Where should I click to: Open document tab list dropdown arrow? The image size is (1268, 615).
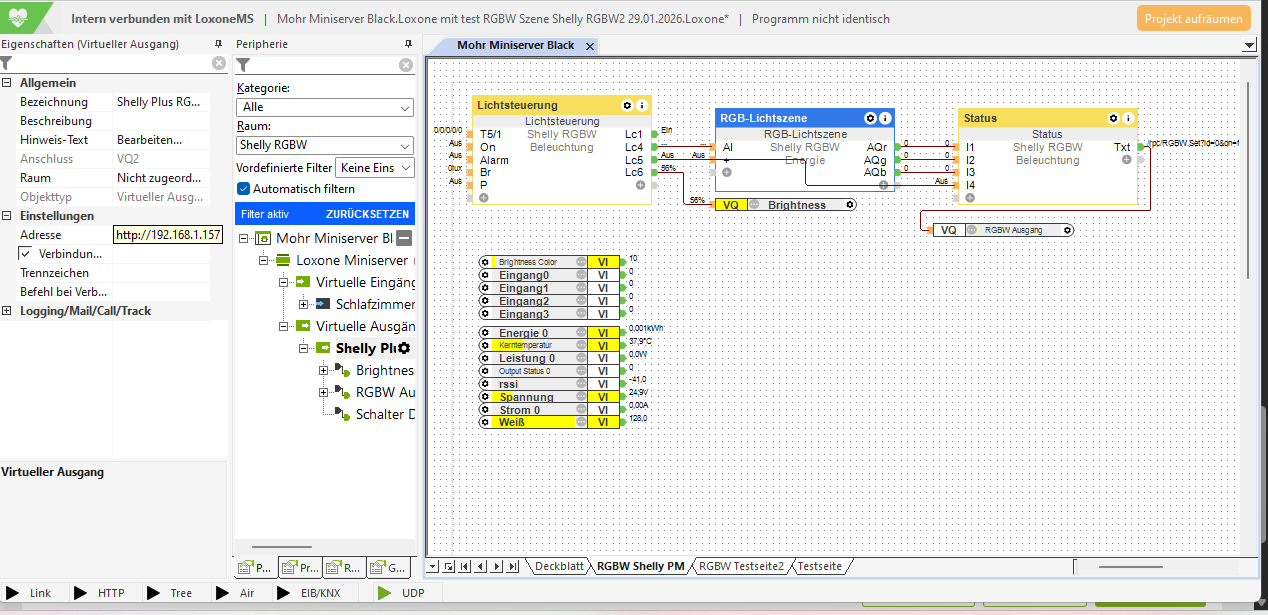1248,46
